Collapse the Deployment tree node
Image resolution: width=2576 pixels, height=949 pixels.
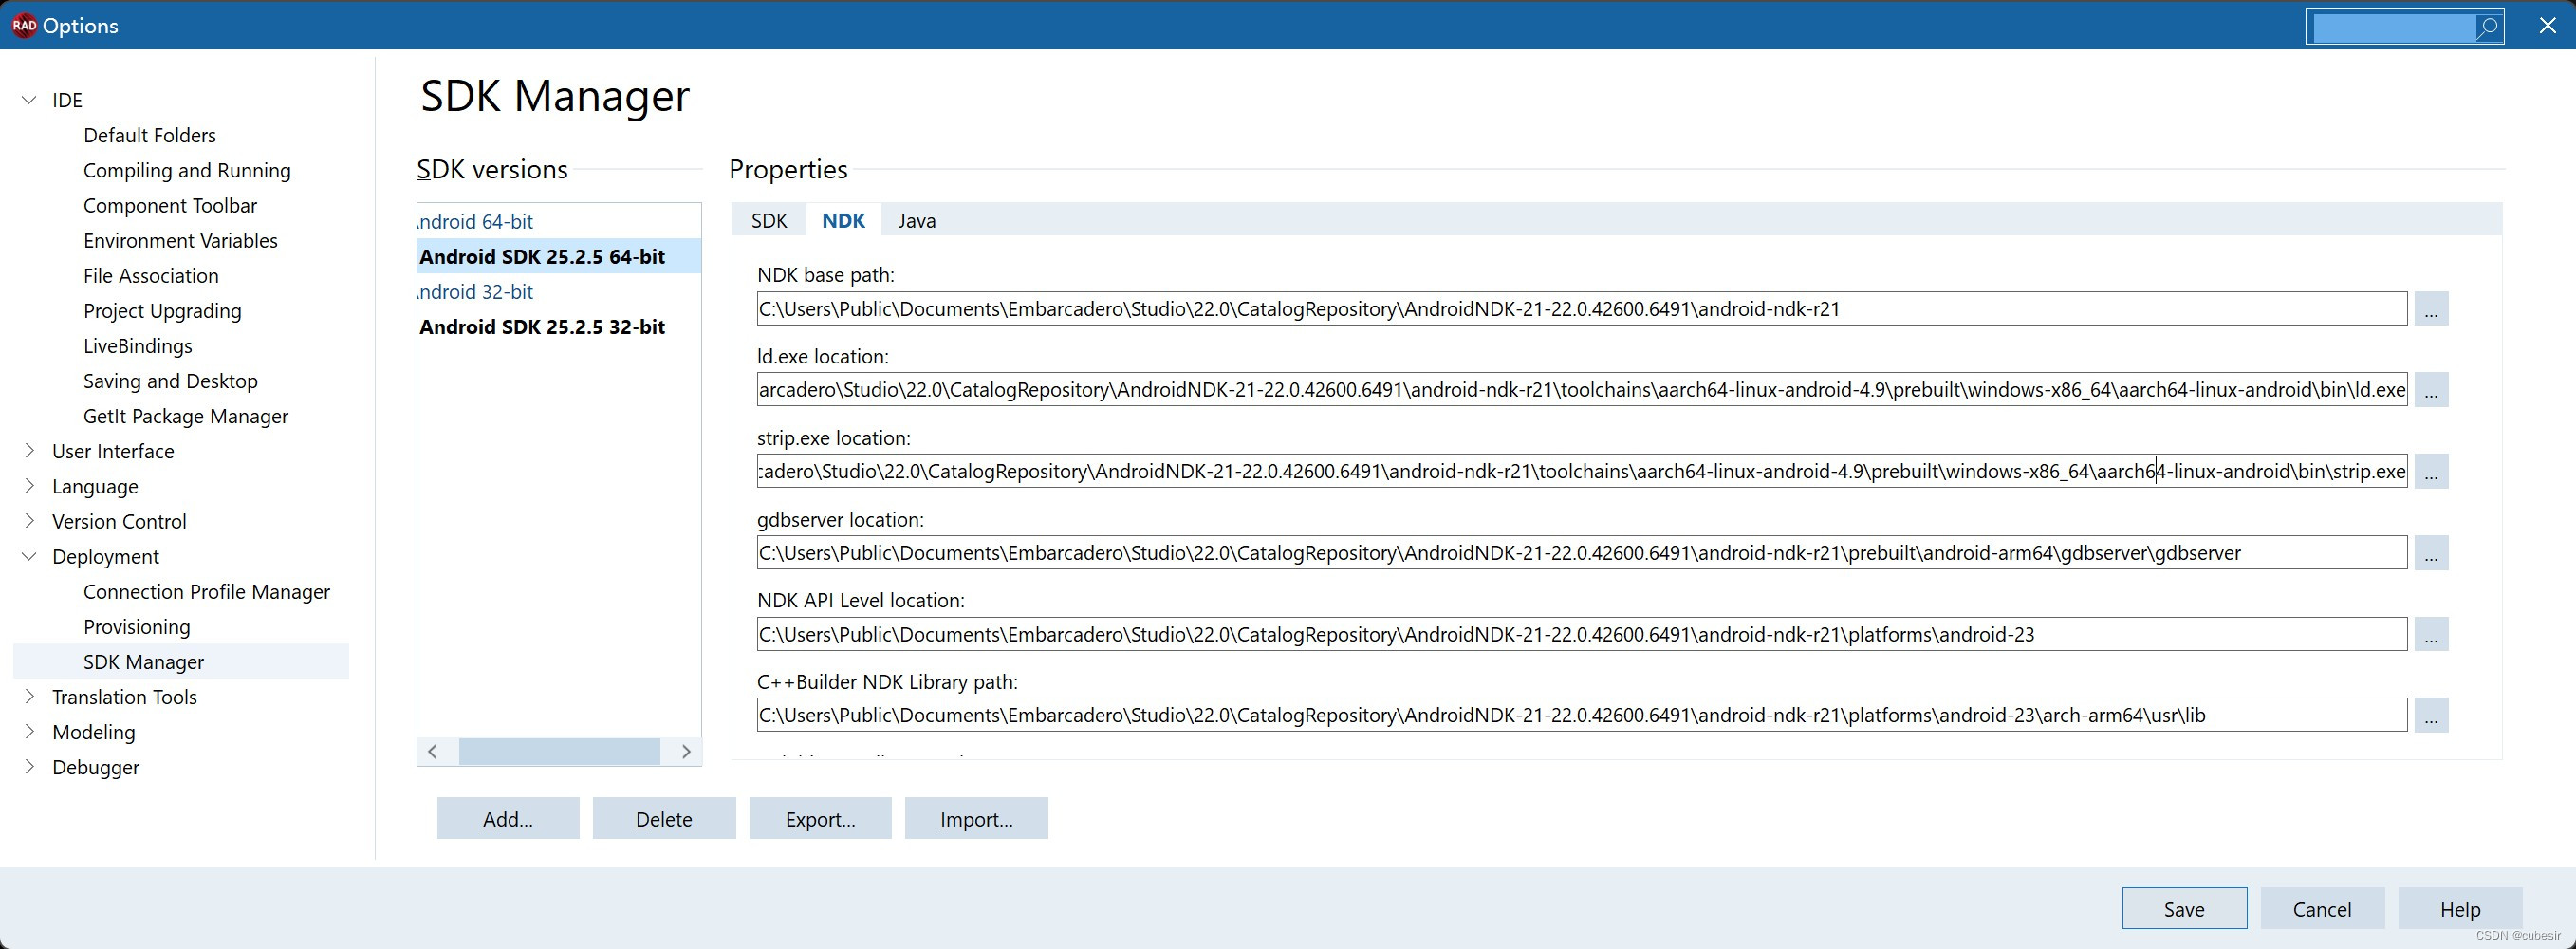click(x=30, y=556)
